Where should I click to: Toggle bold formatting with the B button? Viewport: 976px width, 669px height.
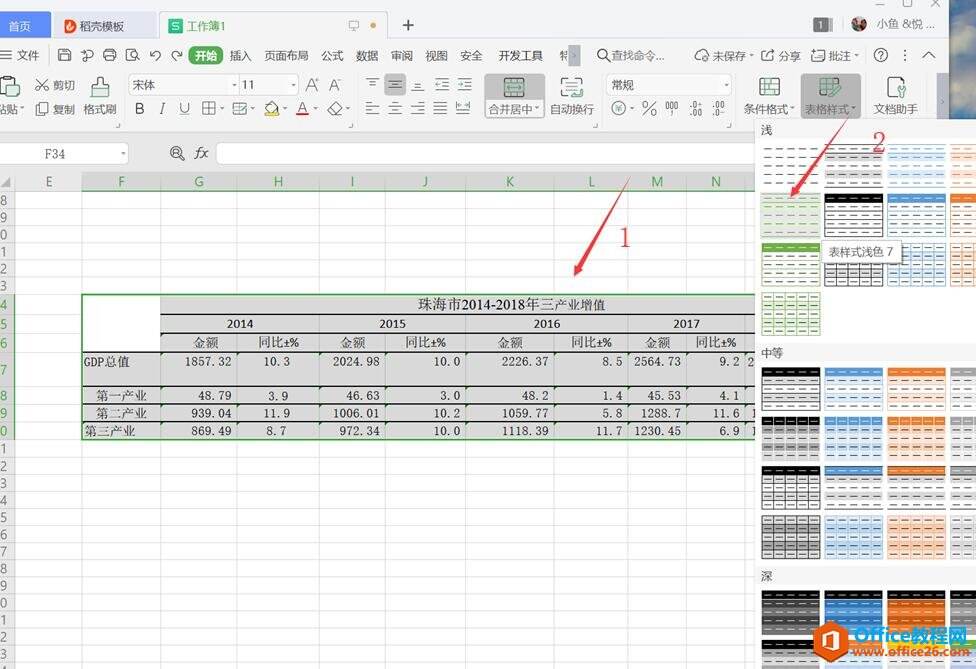pos(139,109)
